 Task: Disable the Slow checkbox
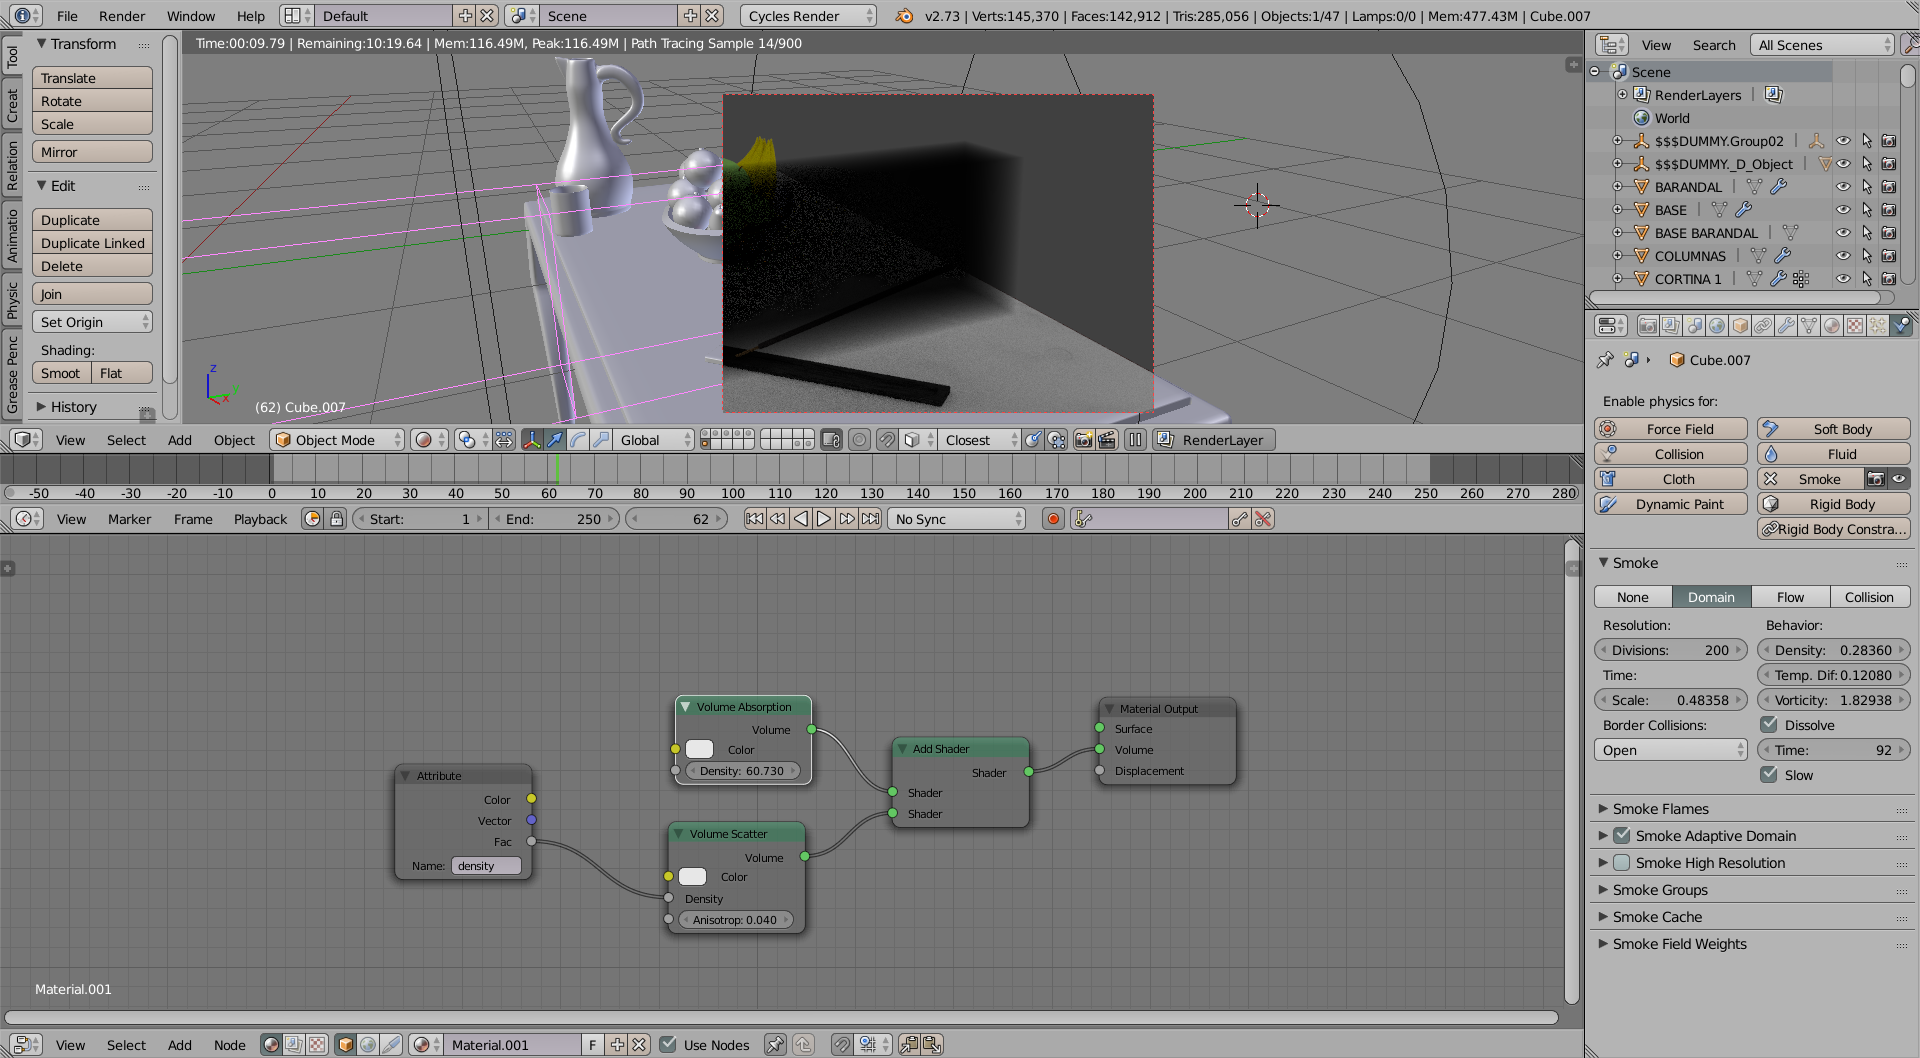click(1769, 775)
